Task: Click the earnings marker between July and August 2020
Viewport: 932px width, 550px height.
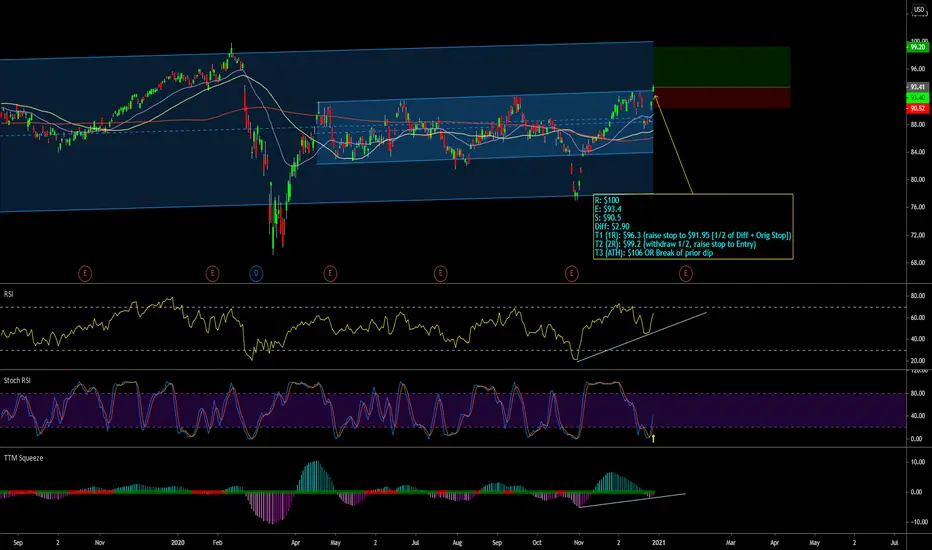Action: point(440,274)
